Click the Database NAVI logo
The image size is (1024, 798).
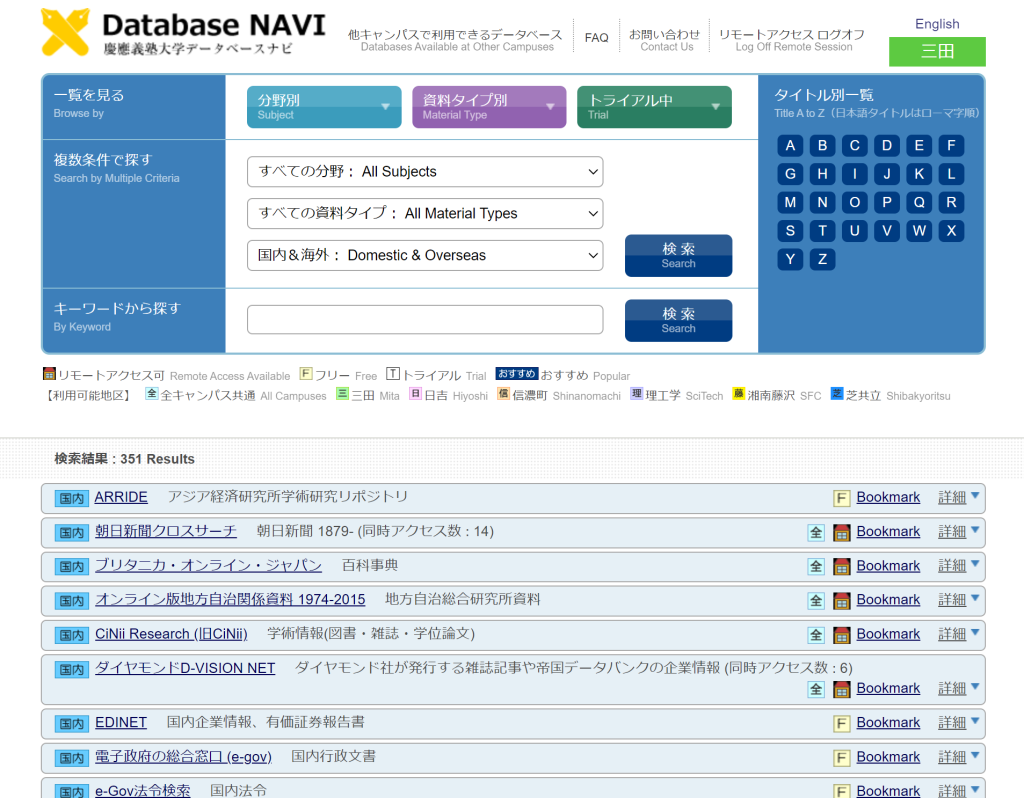coord(183,33)
